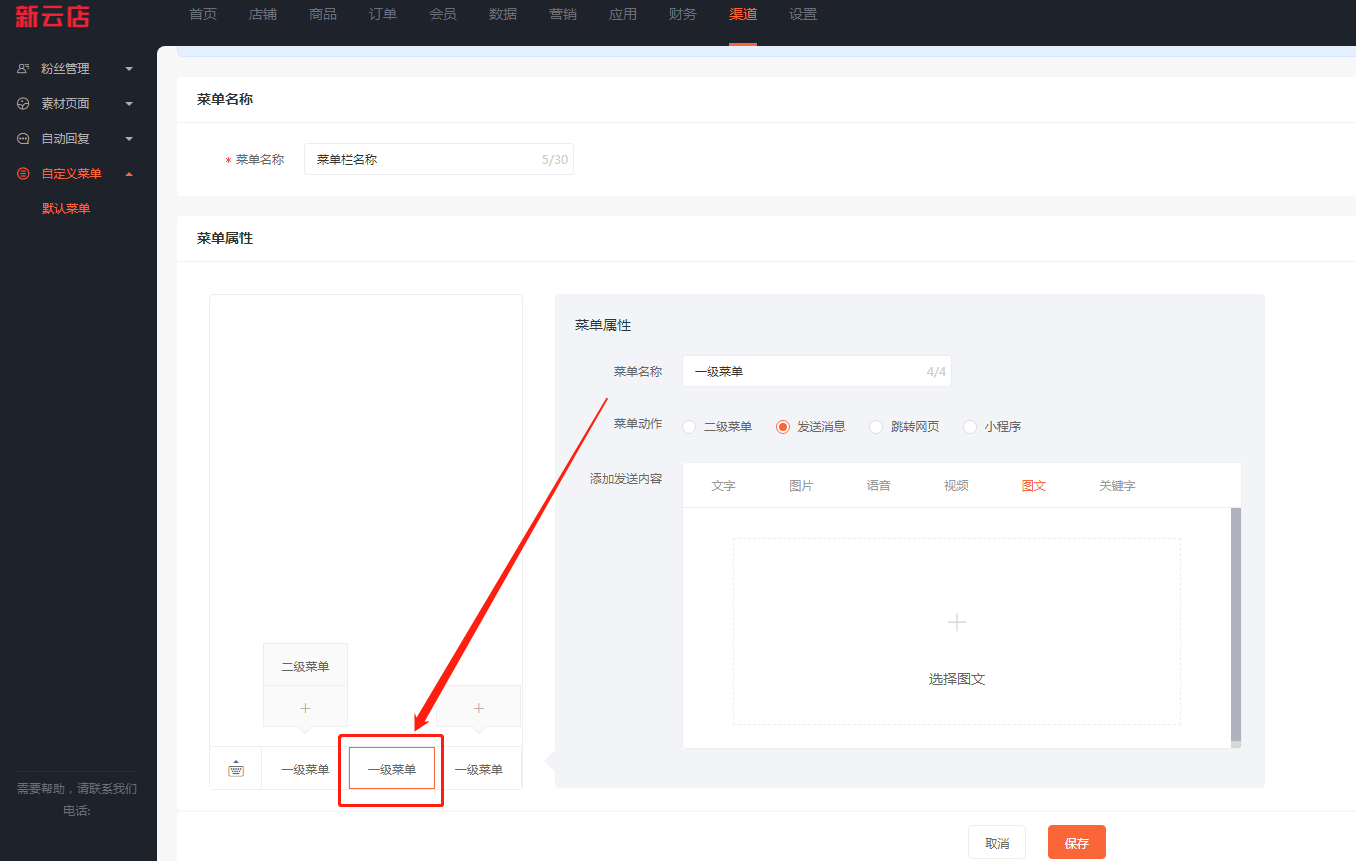1356x861 pixels.
Task: Select the 二级菜单 radio option
Action: pos(689,427)
